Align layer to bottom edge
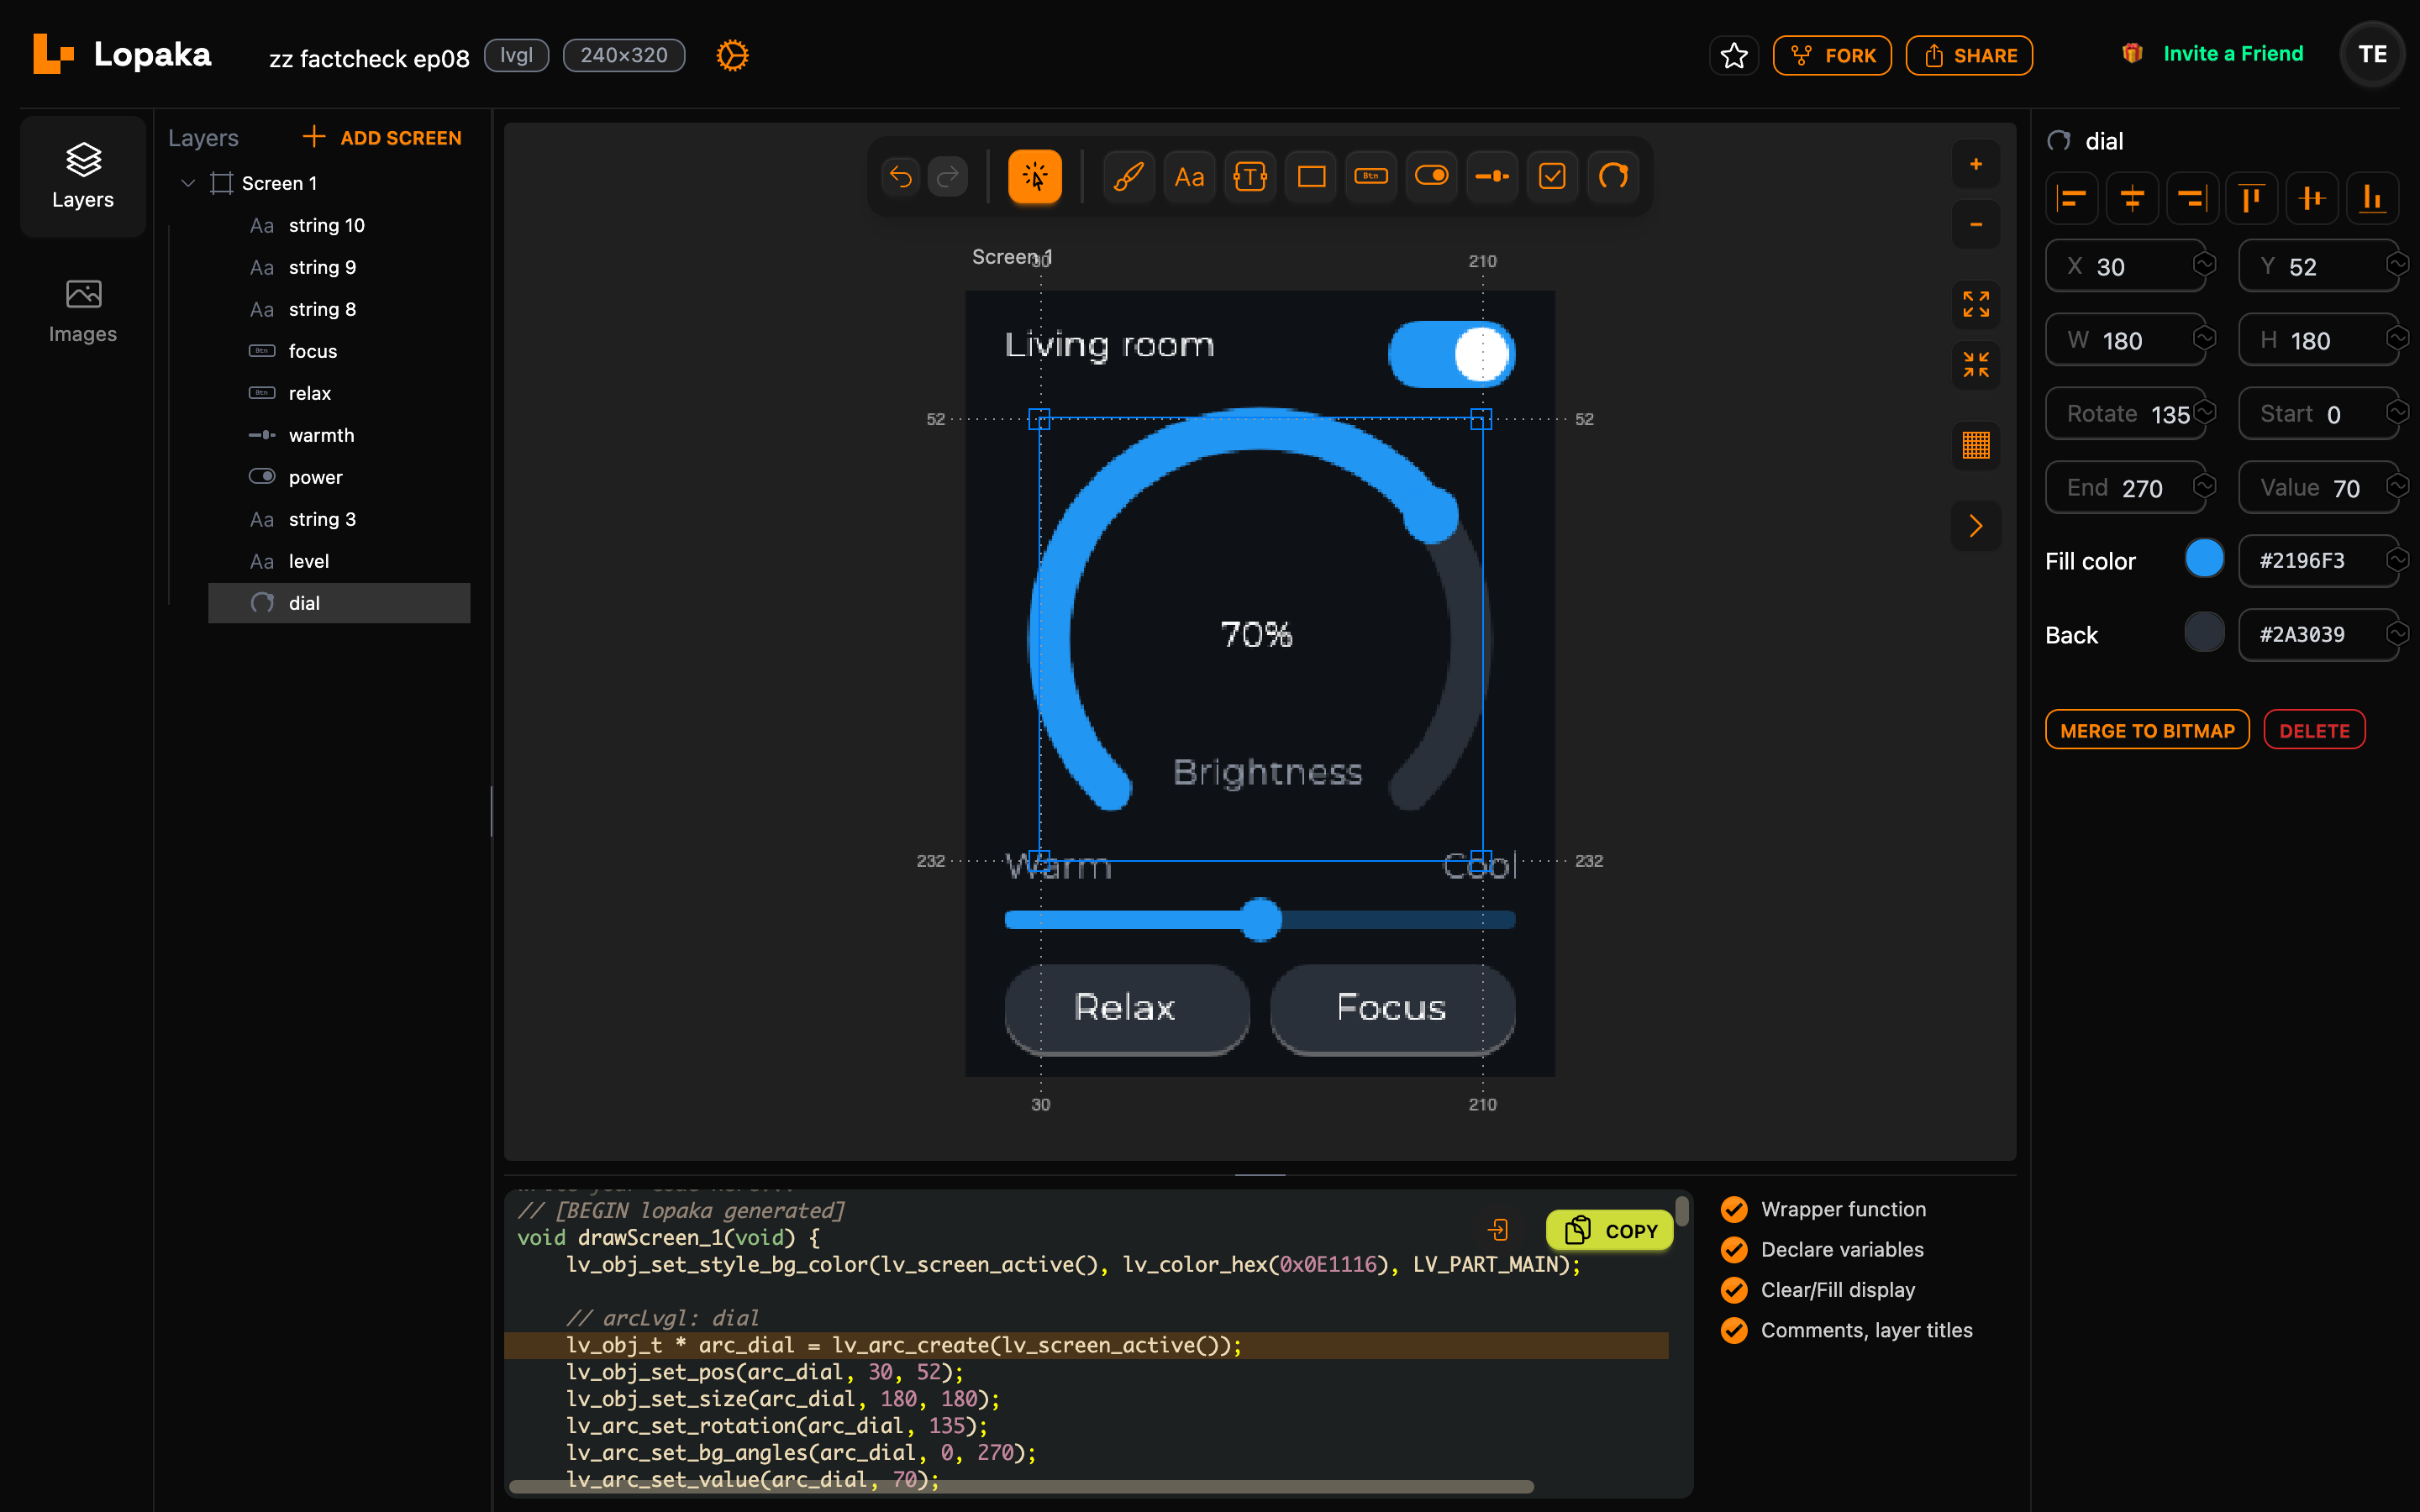Viewport: 2420px width, 1512px height. coord(2372,198)
